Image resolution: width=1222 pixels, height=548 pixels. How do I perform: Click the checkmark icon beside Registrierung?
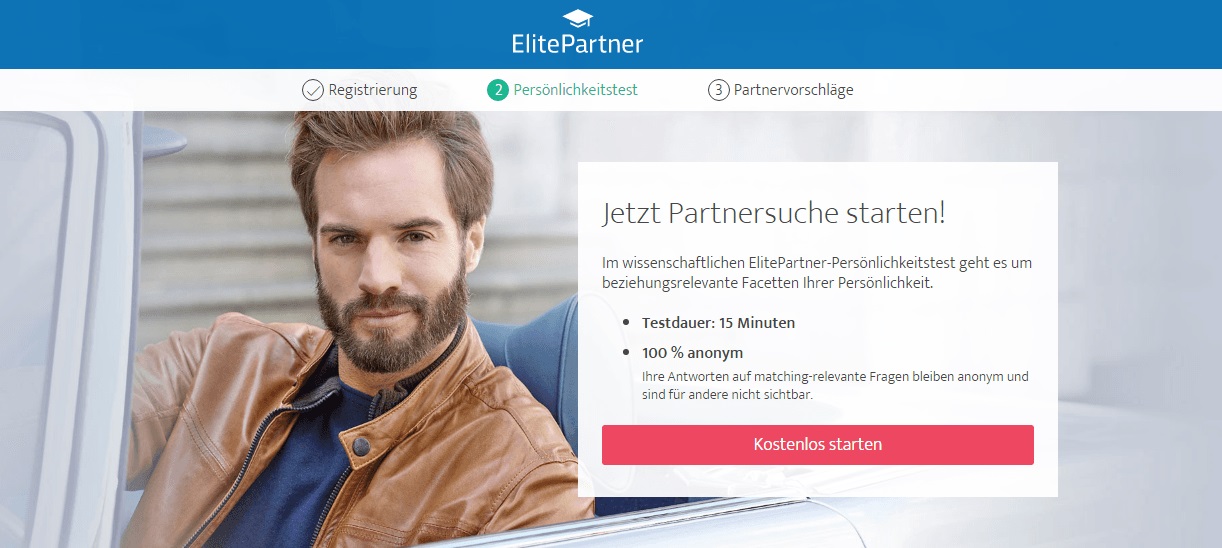tap(313, 90)
